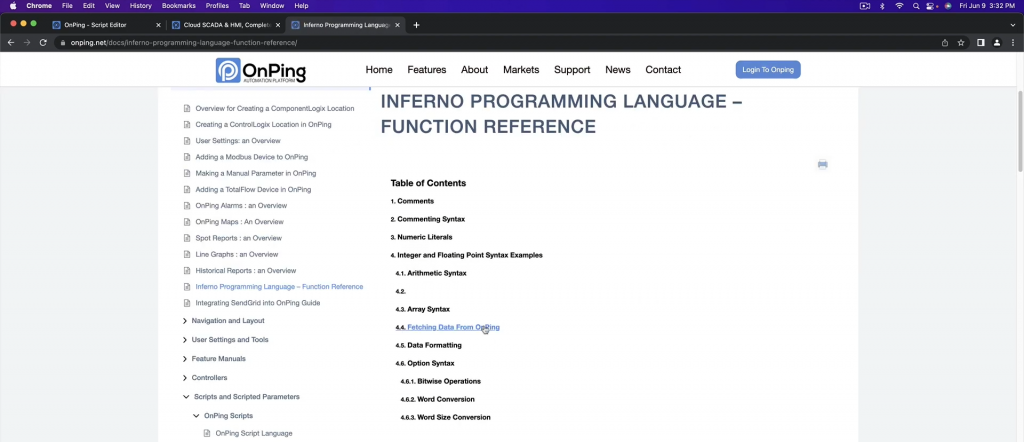The image size is (1024, 442).
Task: Click the date and time in menu bar
Action: point(987,6)
